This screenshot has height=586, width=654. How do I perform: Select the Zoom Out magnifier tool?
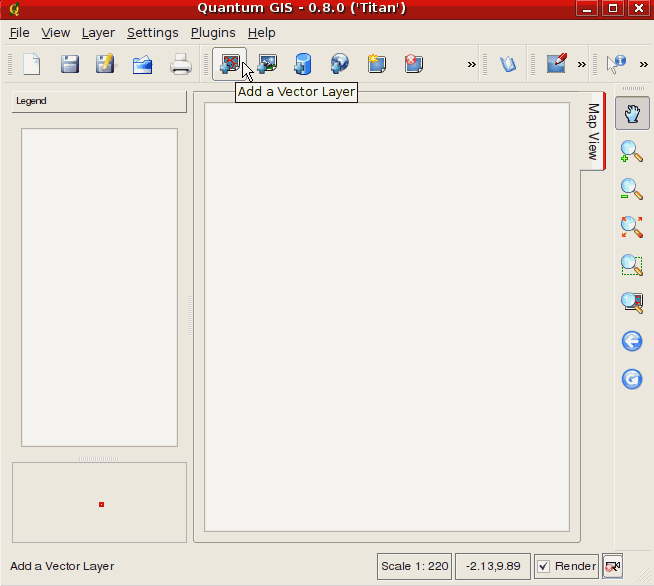632,189
